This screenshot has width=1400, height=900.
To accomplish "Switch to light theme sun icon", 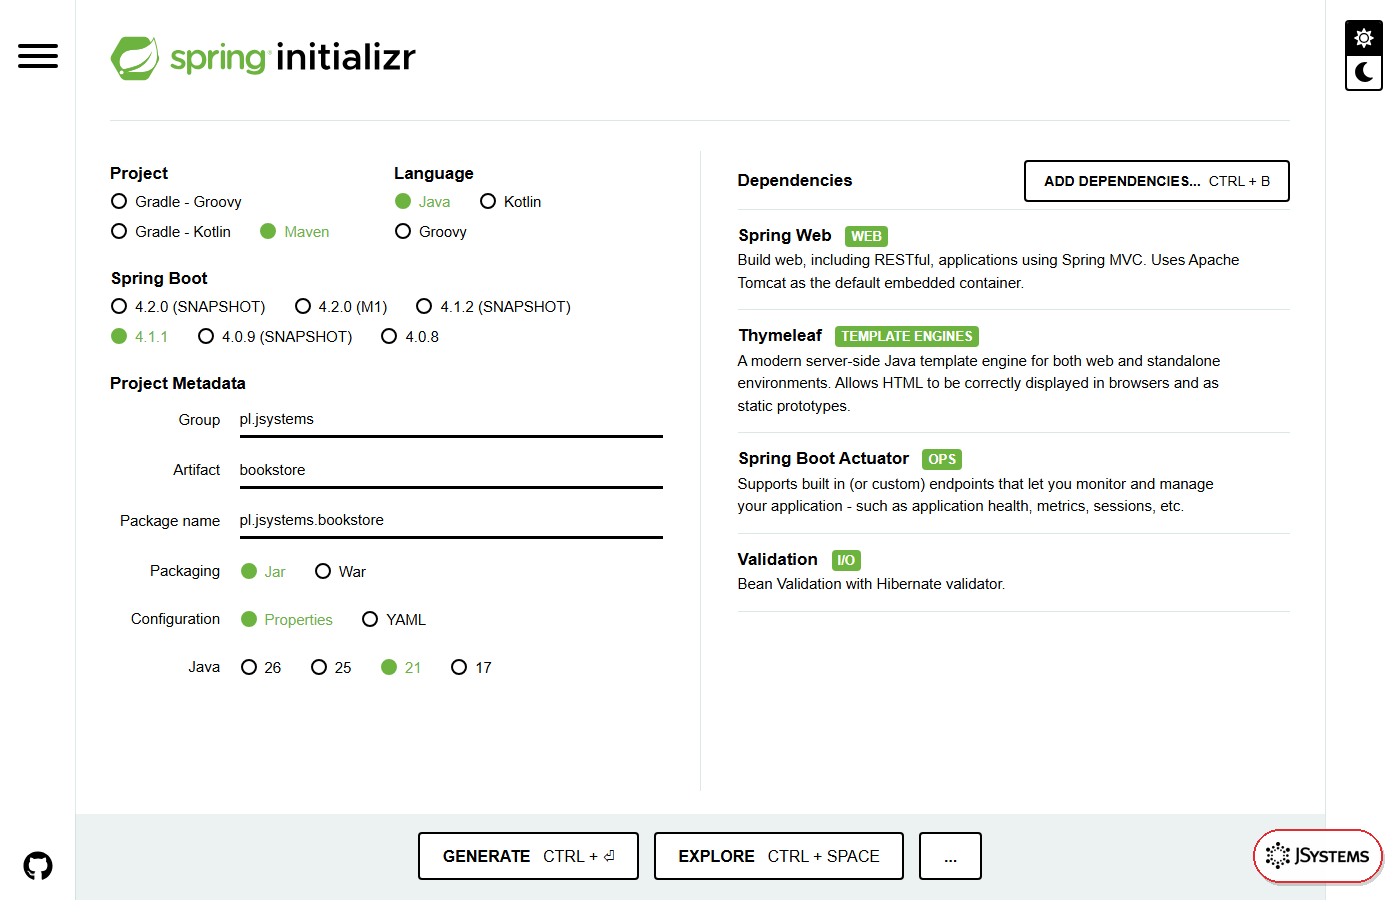I will coord(1364,38).
